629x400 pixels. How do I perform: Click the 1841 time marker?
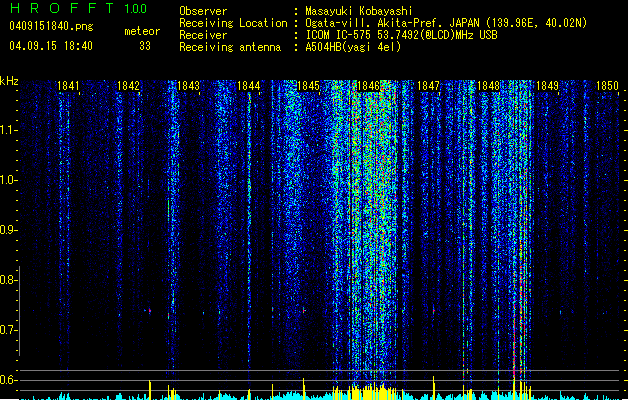[68, 86]
